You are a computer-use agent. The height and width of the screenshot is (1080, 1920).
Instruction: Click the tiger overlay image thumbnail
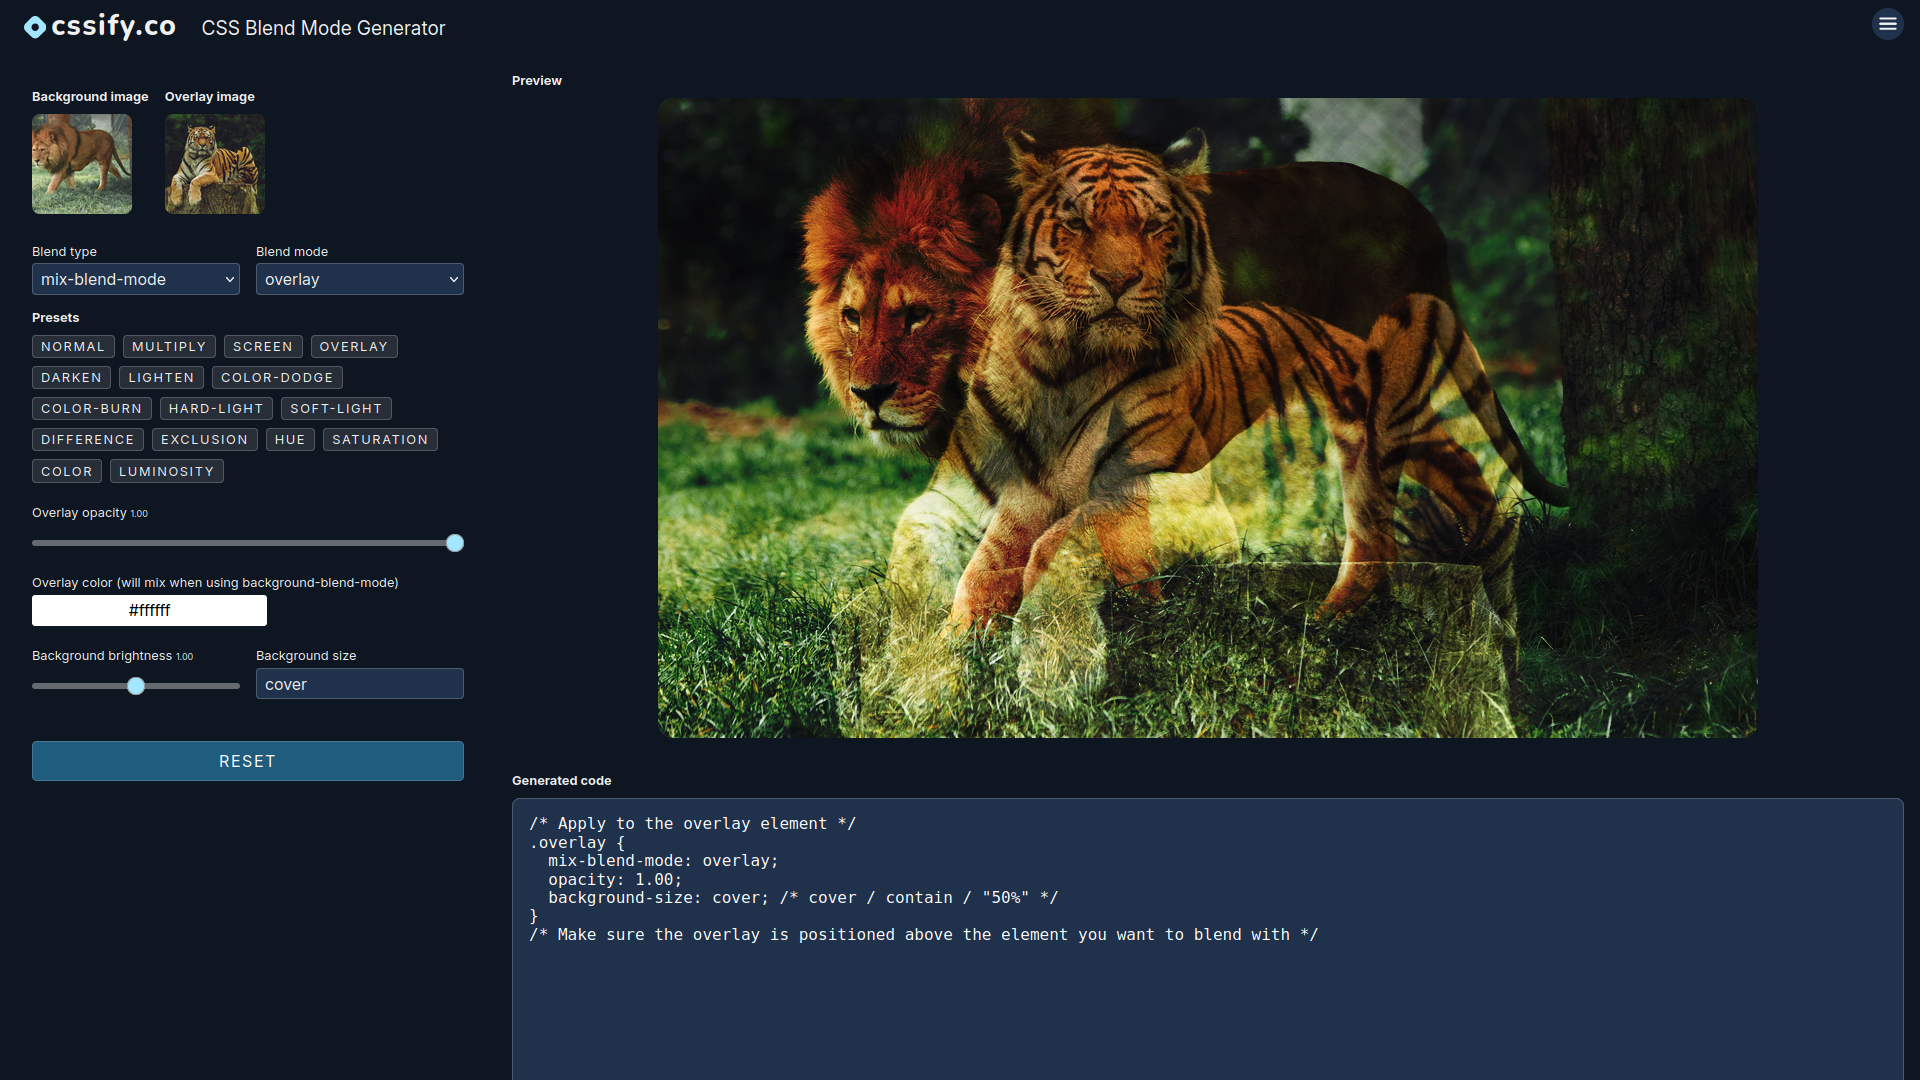[x=214, y=163]
